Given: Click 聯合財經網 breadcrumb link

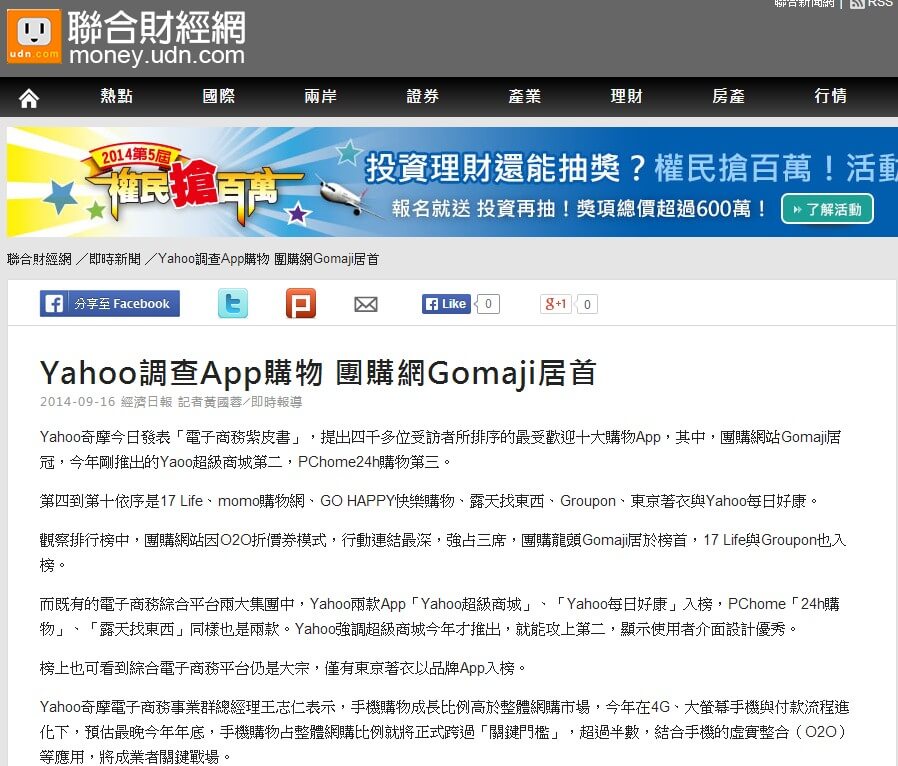Looking at the screenshot, I should (x=40, y=259).
